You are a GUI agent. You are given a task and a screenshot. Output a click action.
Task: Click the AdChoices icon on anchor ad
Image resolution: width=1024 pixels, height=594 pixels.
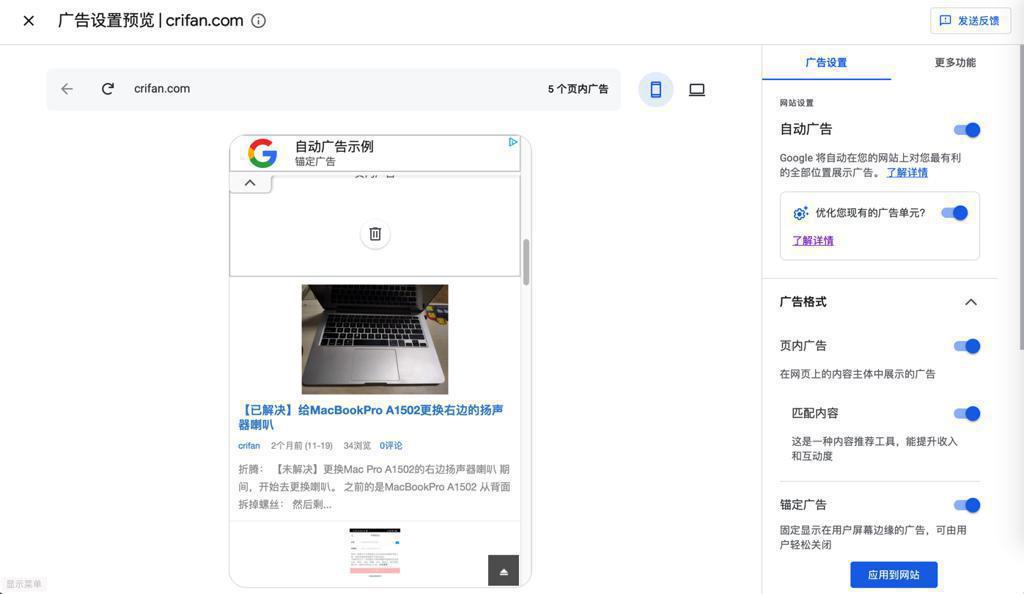[513, 142]
